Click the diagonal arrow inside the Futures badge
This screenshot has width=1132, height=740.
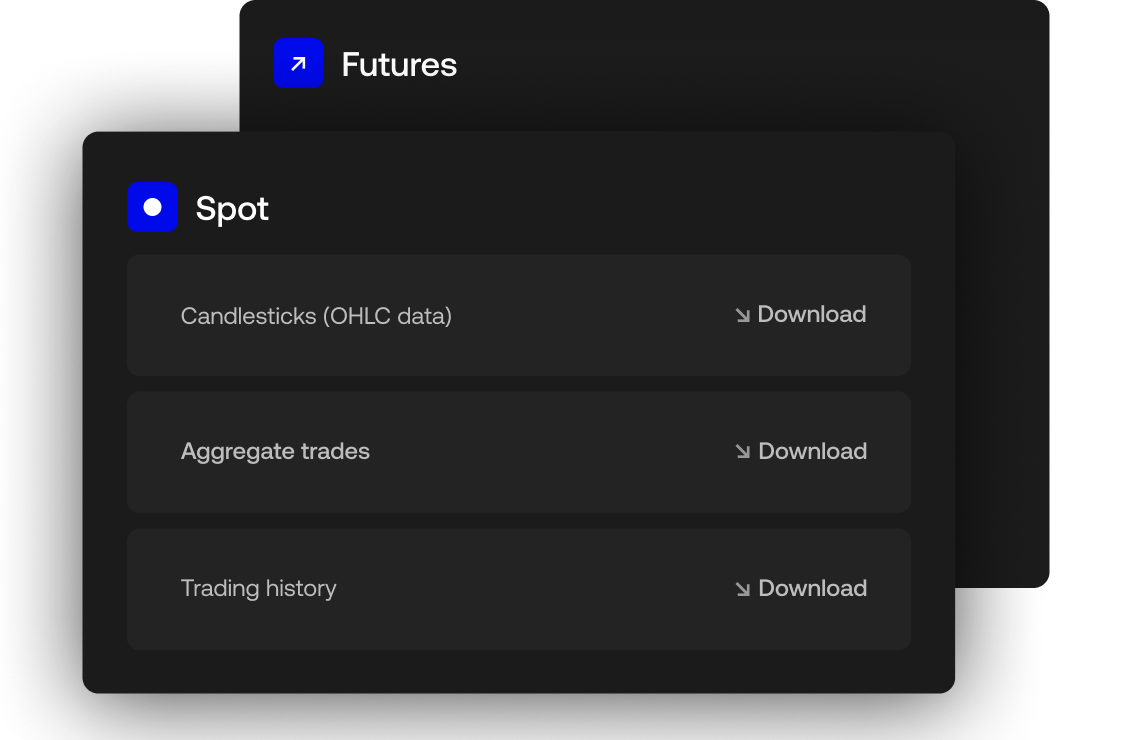click(298, 63)
